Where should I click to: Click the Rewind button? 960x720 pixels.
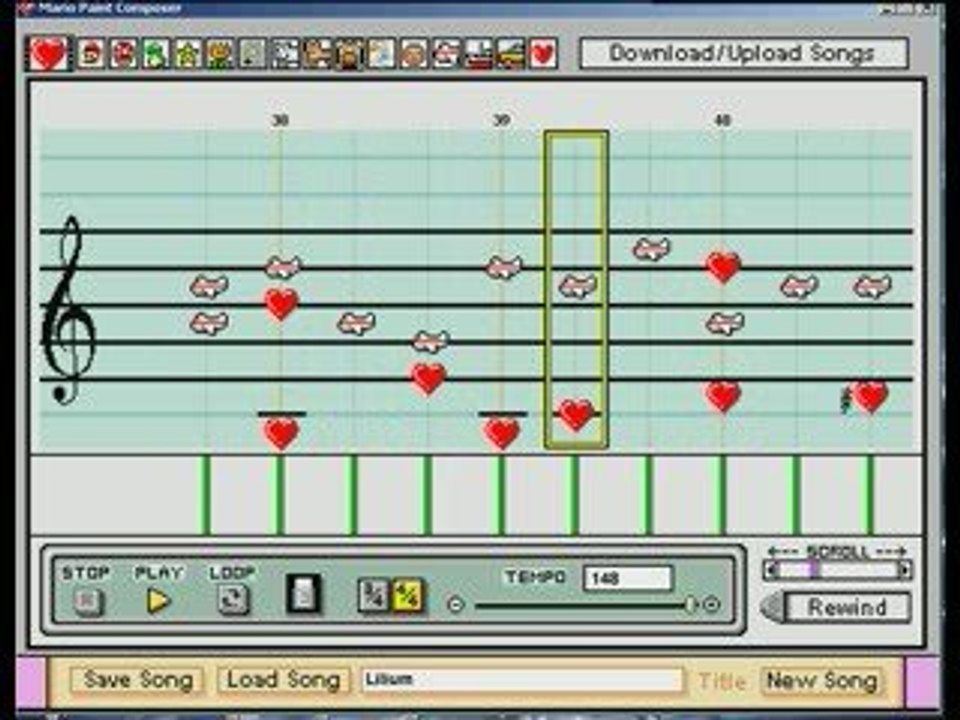point(848,607)
